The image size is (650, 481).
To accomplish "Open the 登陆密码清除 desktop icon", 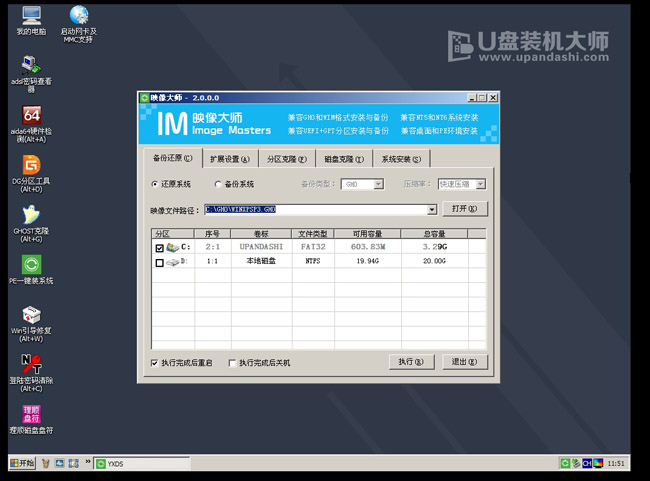I will pyautogui.click(x=32, y=373).
